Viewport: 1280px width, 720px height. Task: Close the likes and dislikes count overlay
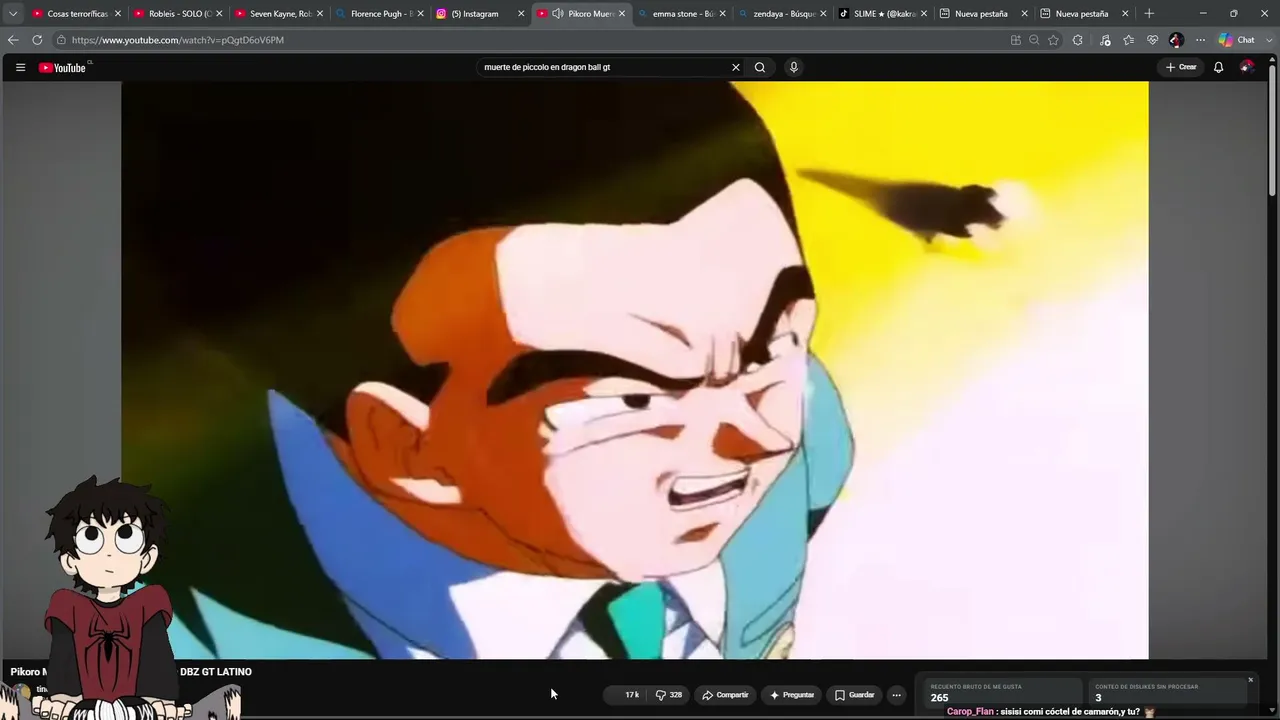[x=1250, y=680]
